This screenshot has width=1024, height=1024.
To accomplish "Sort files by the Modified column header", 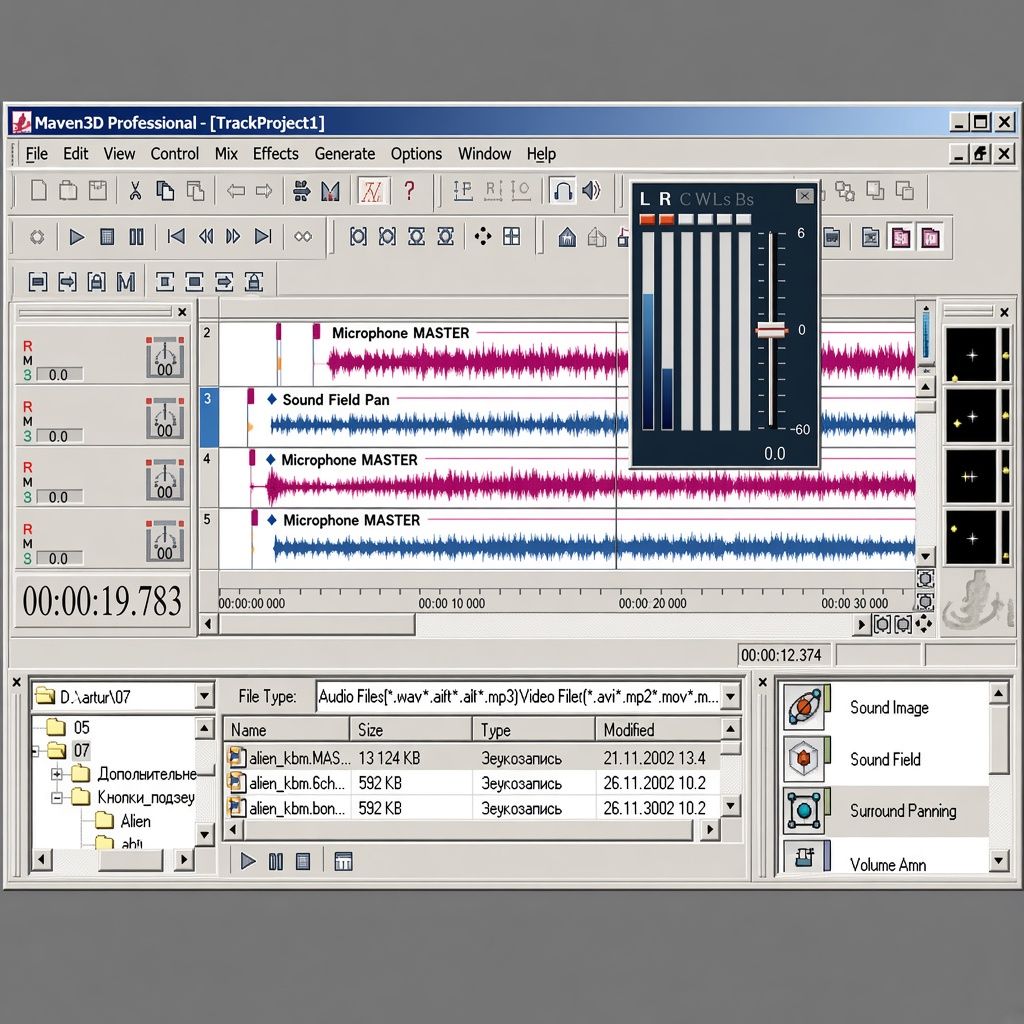I will (658, 729).
